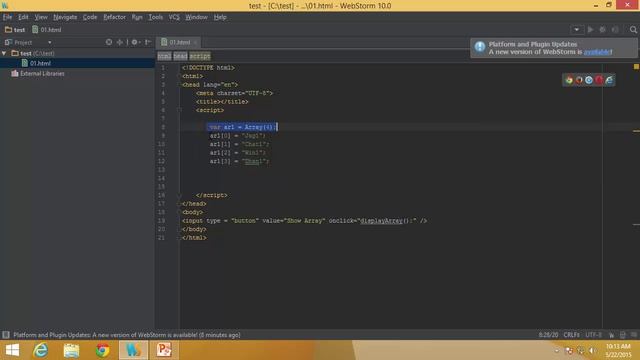Click yellow inspection indicator at top of gutter
Image resolution: width=640 pixels, height=360 pixels.
tap(636, 67)
